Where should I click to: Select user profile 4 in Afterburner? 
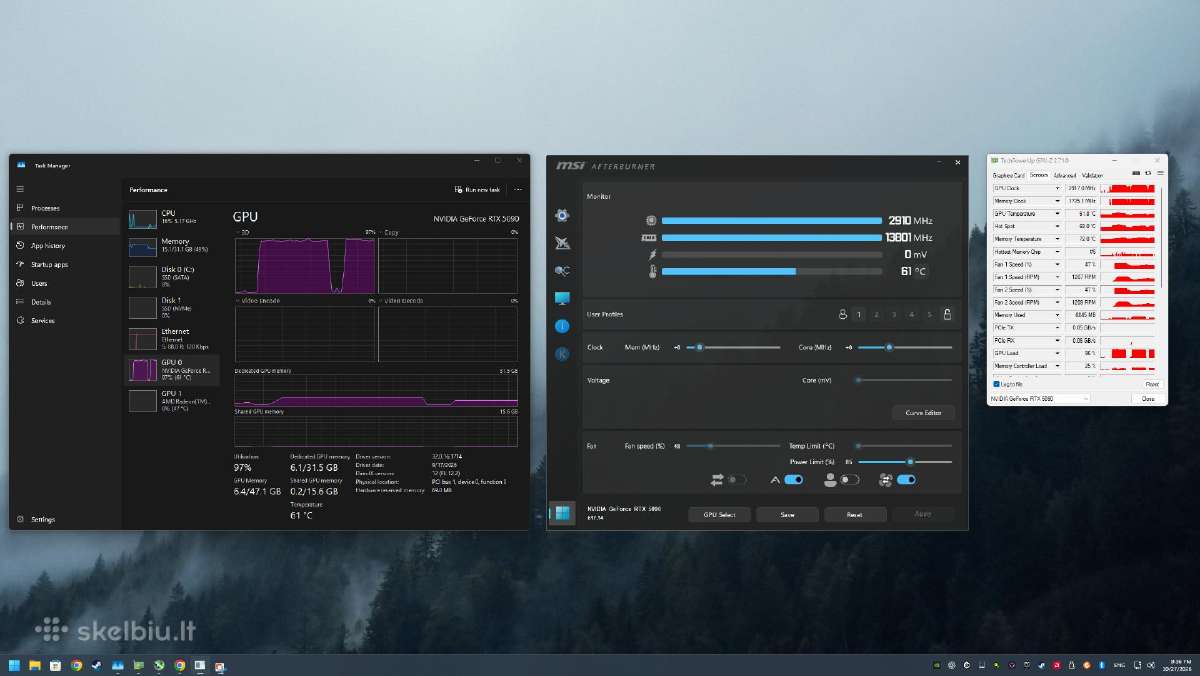[912, 315]
